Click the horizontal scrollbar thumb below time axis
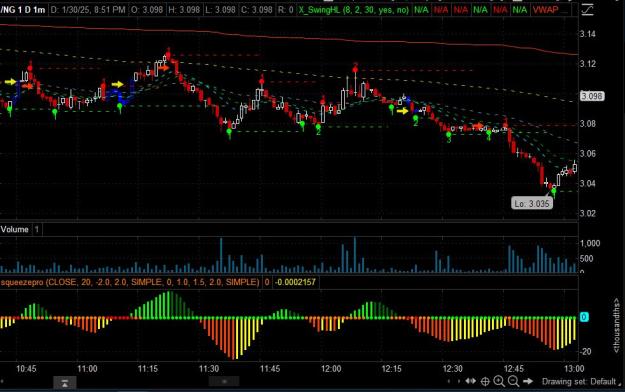Screen dimensions: 625x392 [224, 382]
